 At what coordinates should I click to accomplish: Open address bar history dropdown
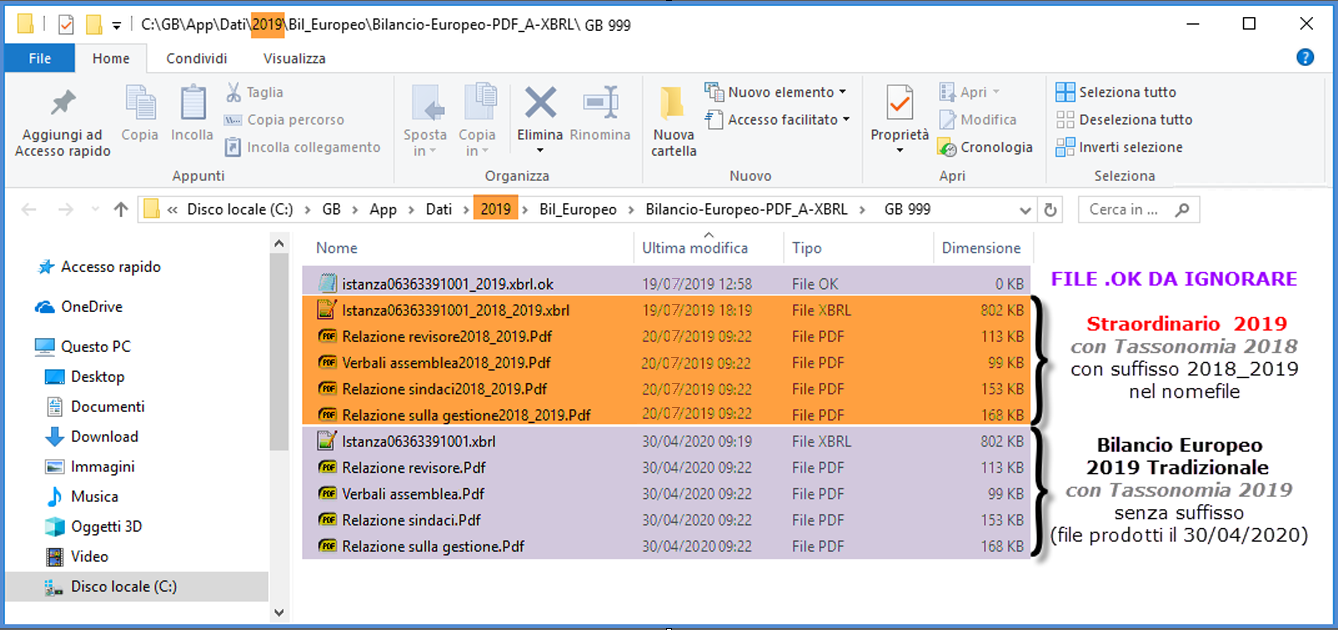pos(1025,210)
